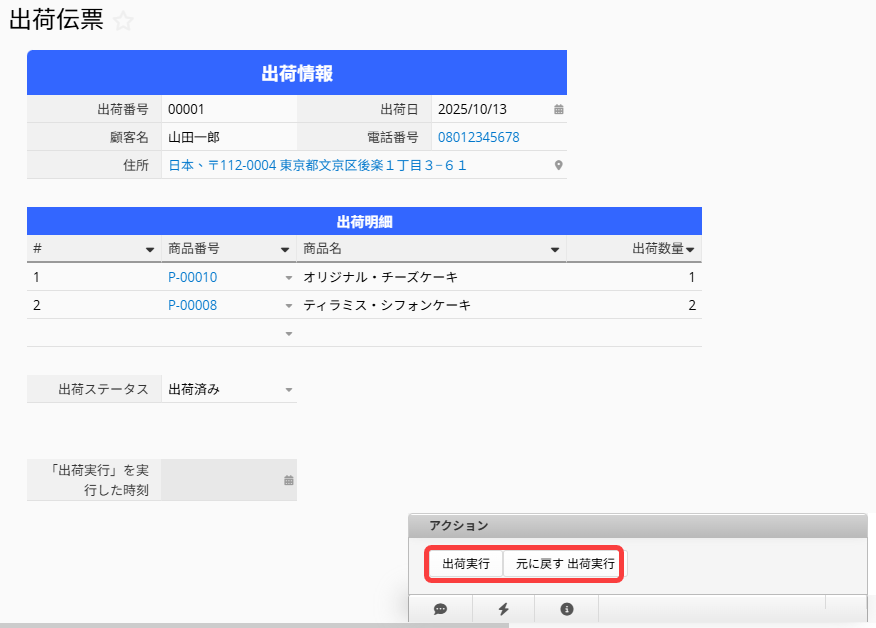Open the 商品名 column header dropdown

[x=555, y=249]
